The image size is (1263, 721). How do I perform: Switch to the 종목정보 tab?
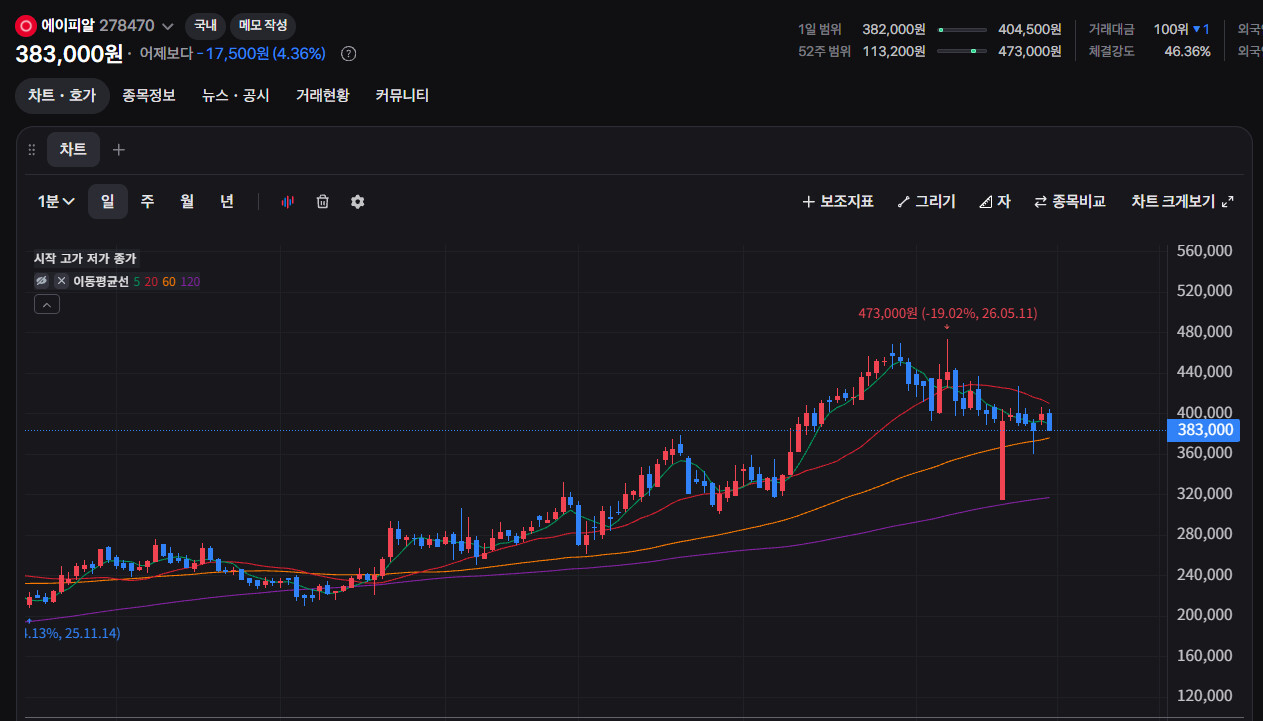[x=149, y=95]
